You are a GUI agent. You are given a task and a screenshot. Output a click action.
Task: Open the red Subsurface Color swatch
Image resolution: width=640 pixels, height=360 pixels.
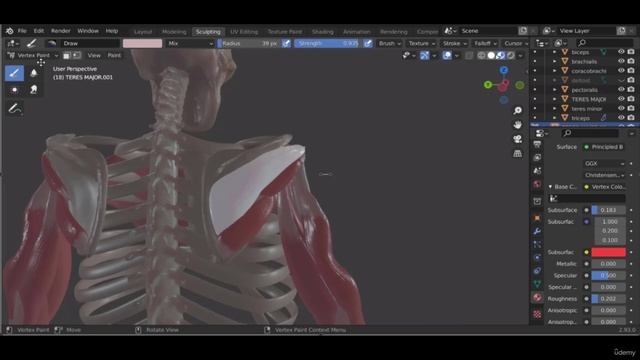pos(608,252)
